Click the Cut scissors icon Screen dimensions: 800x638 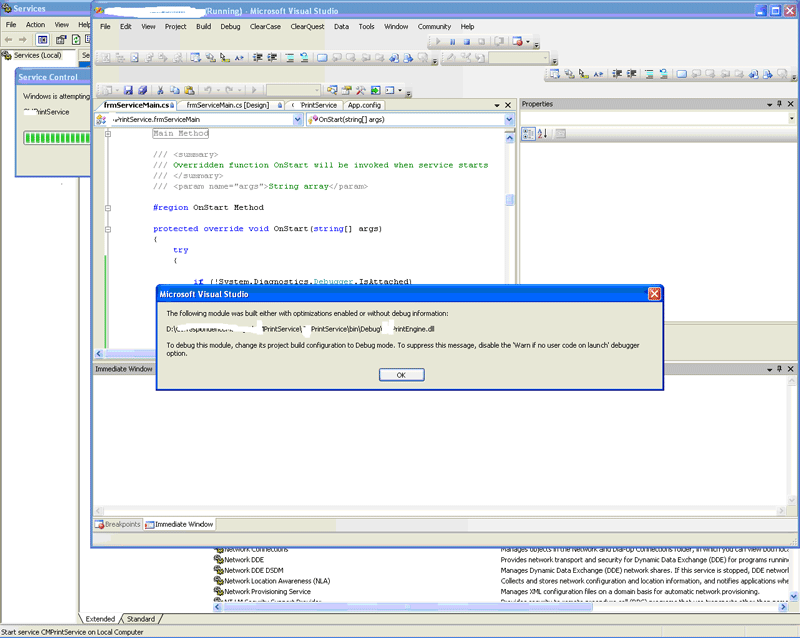tap(162, 90)
